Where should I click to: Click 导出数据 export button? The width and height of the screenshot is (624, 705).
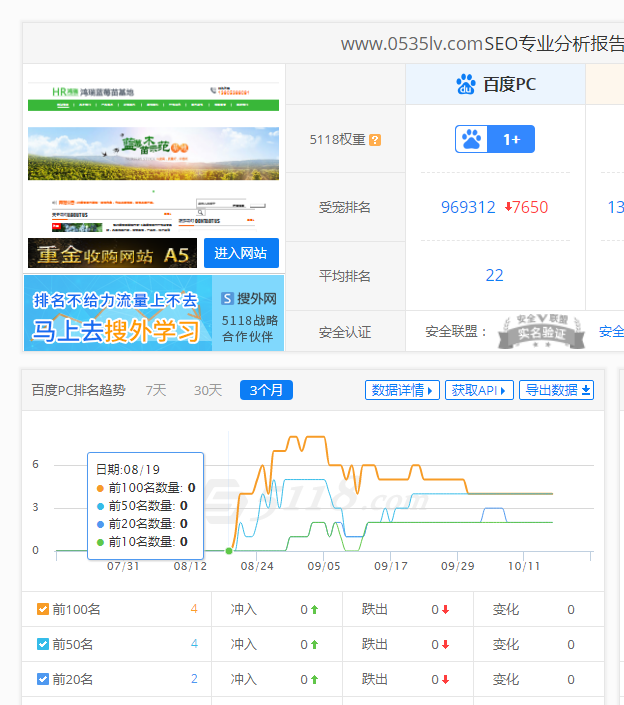tap(557, 390)
